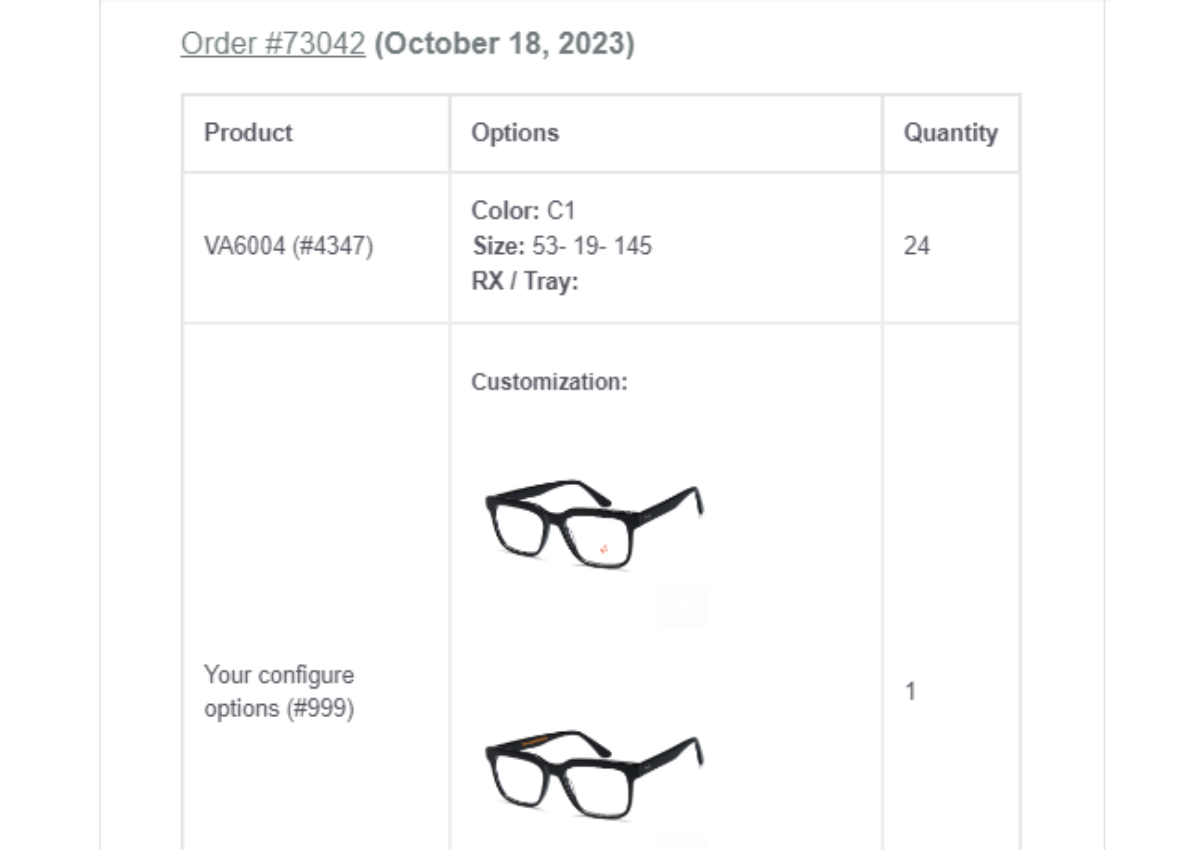
Task: Open the Order #73042 link
Action: point(272,44)
